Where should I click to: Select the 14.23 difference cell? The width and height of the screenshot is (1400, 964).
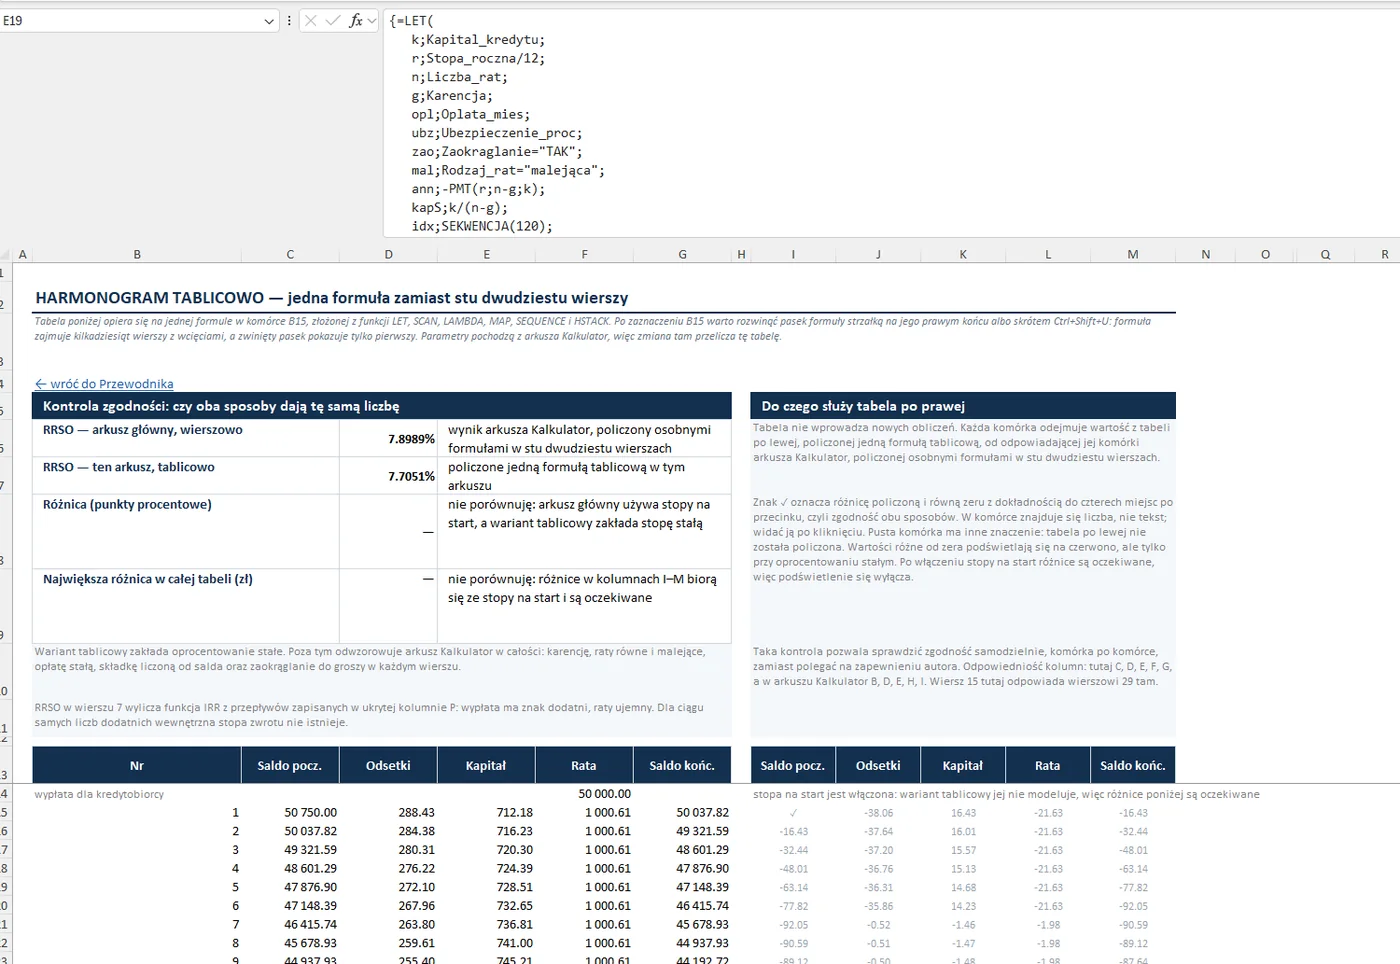click(x=963, y=906)
